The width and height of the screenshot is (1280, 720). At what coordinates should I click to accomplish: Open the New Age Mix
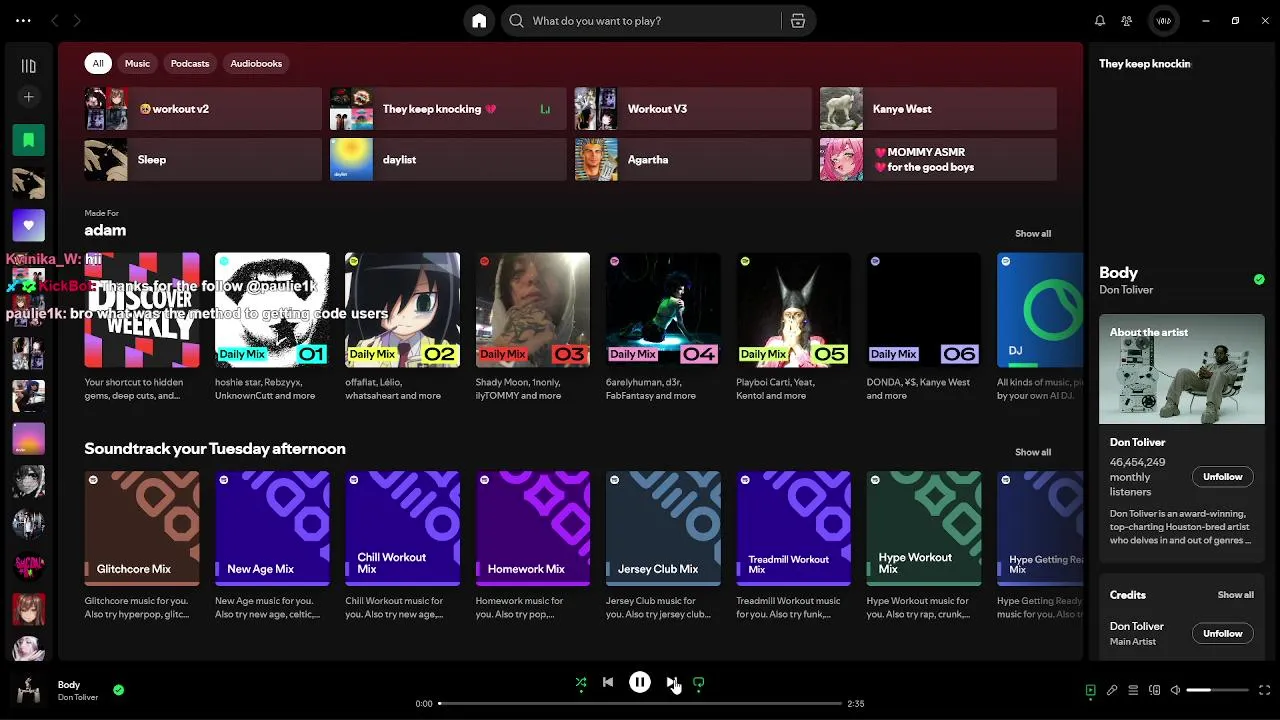(x=272, y=529)
